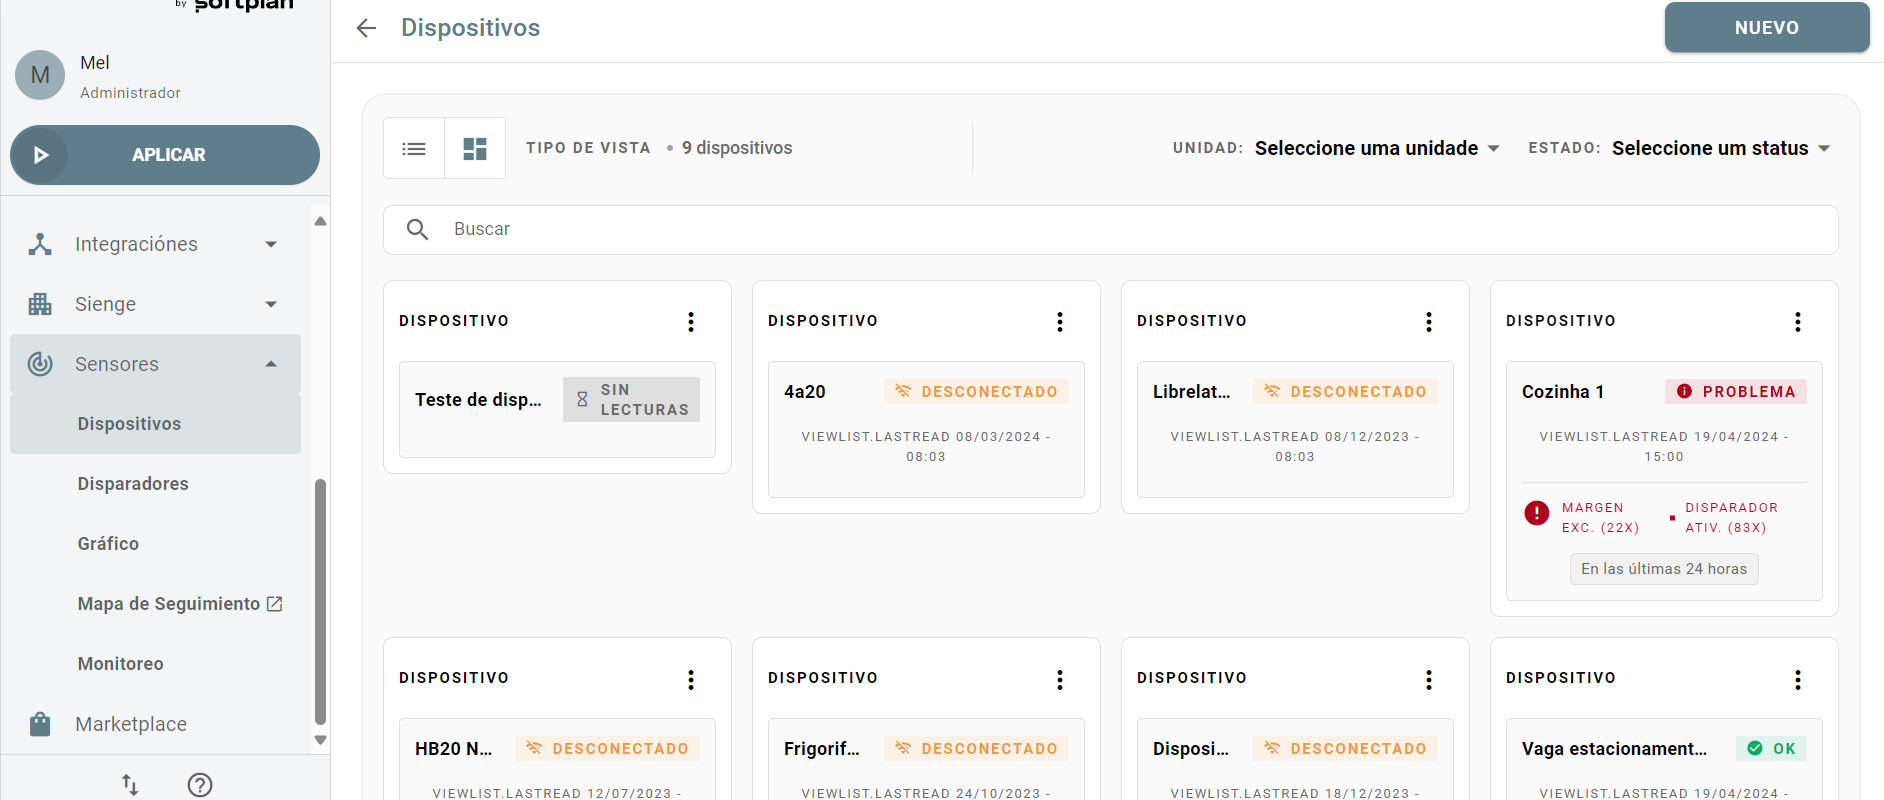
Task: Click the 9 dispositivos count text
Action: point(737,148)
